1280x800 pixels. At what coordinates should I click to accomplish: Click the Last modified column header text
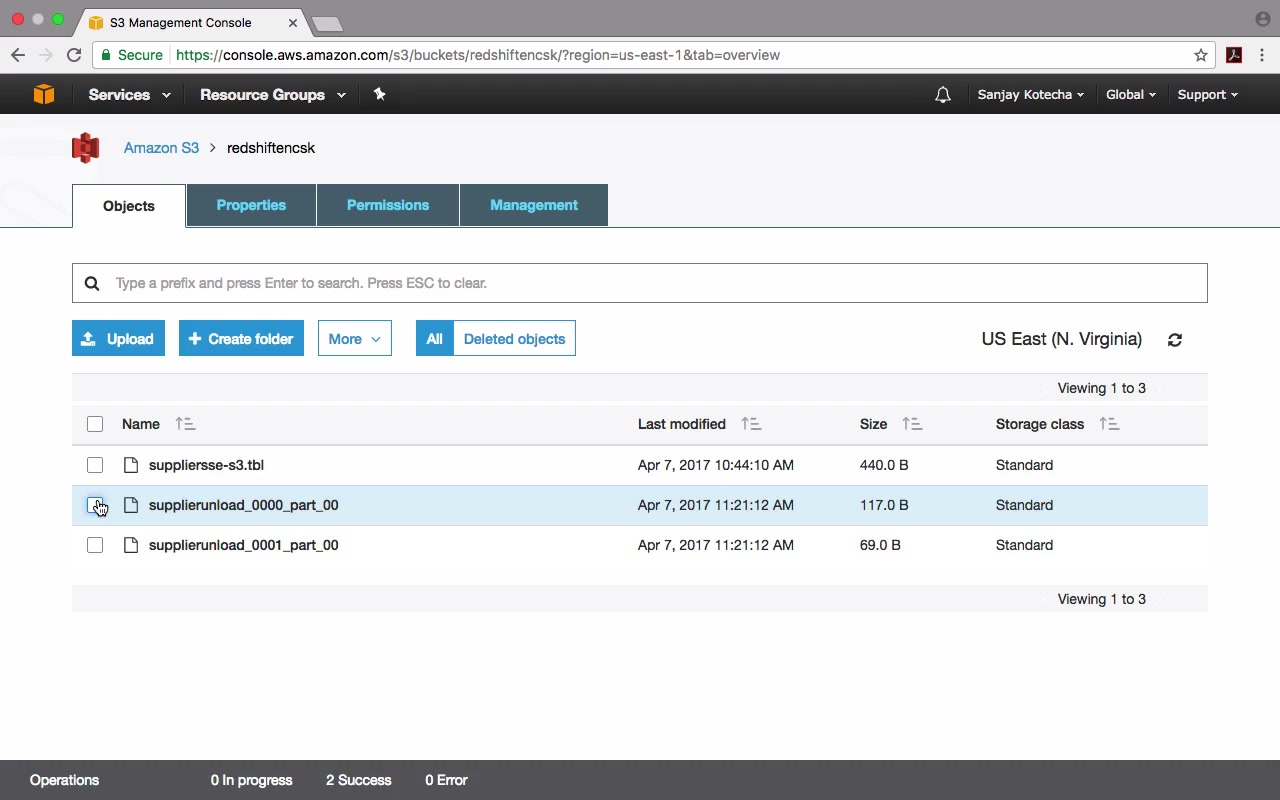tap(682, 424)
